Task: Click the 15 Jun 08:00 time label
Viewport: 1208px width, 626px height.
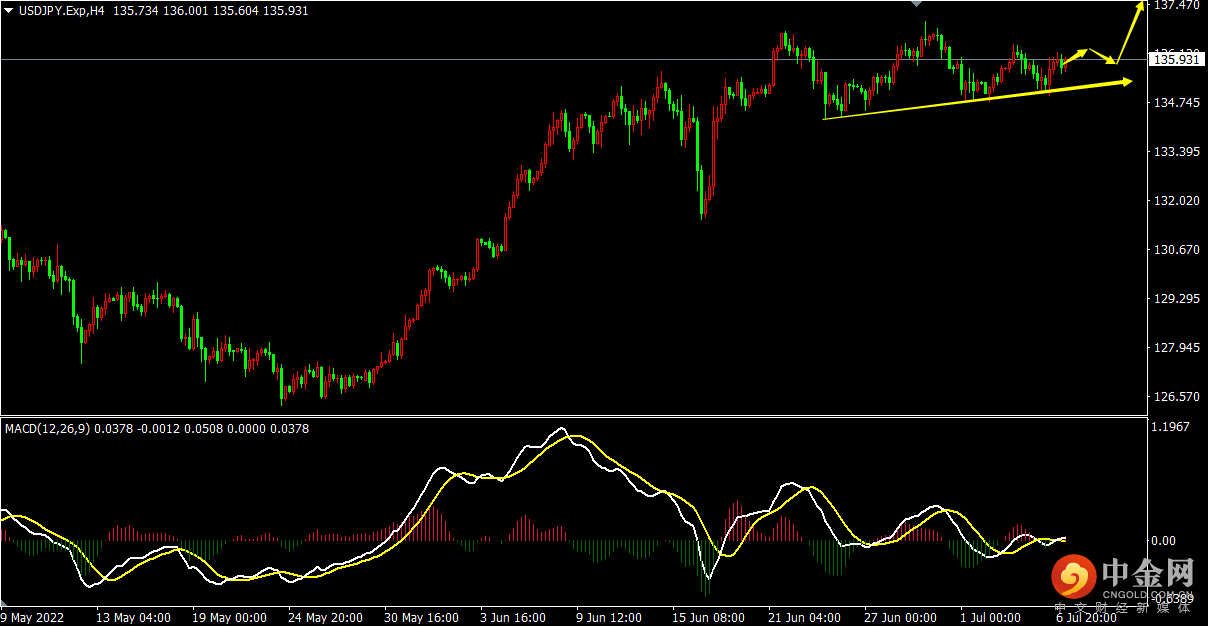Action: point(709,618)
